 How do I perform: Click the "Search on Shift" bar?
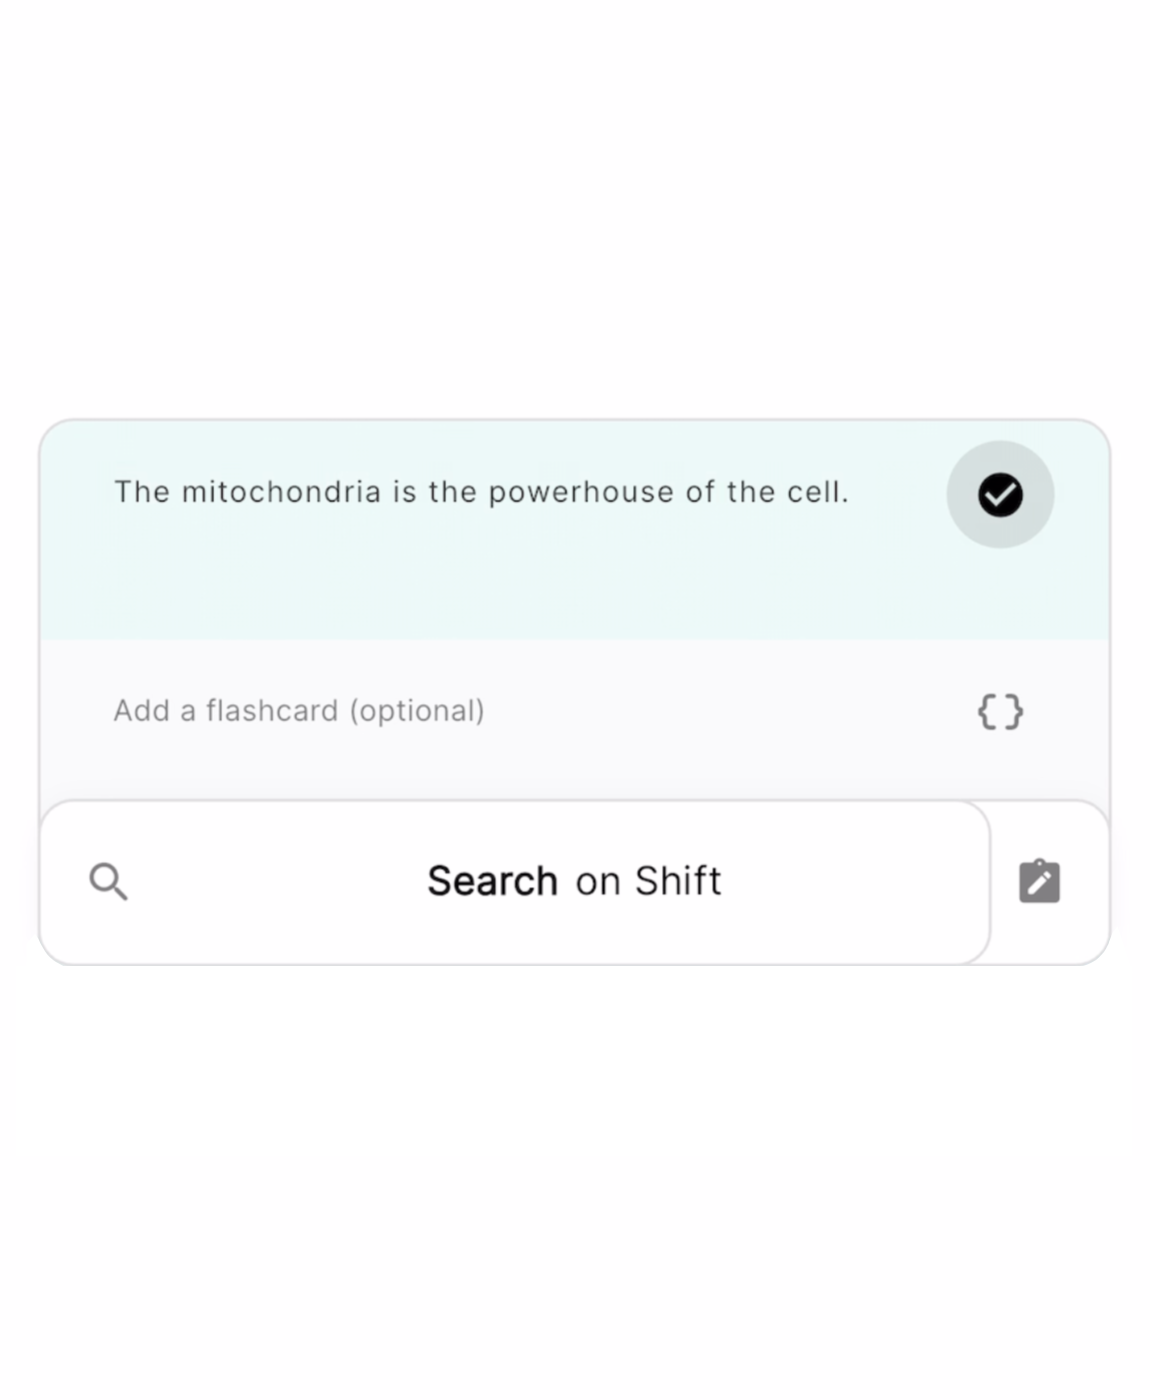click(x=574, y=881)
